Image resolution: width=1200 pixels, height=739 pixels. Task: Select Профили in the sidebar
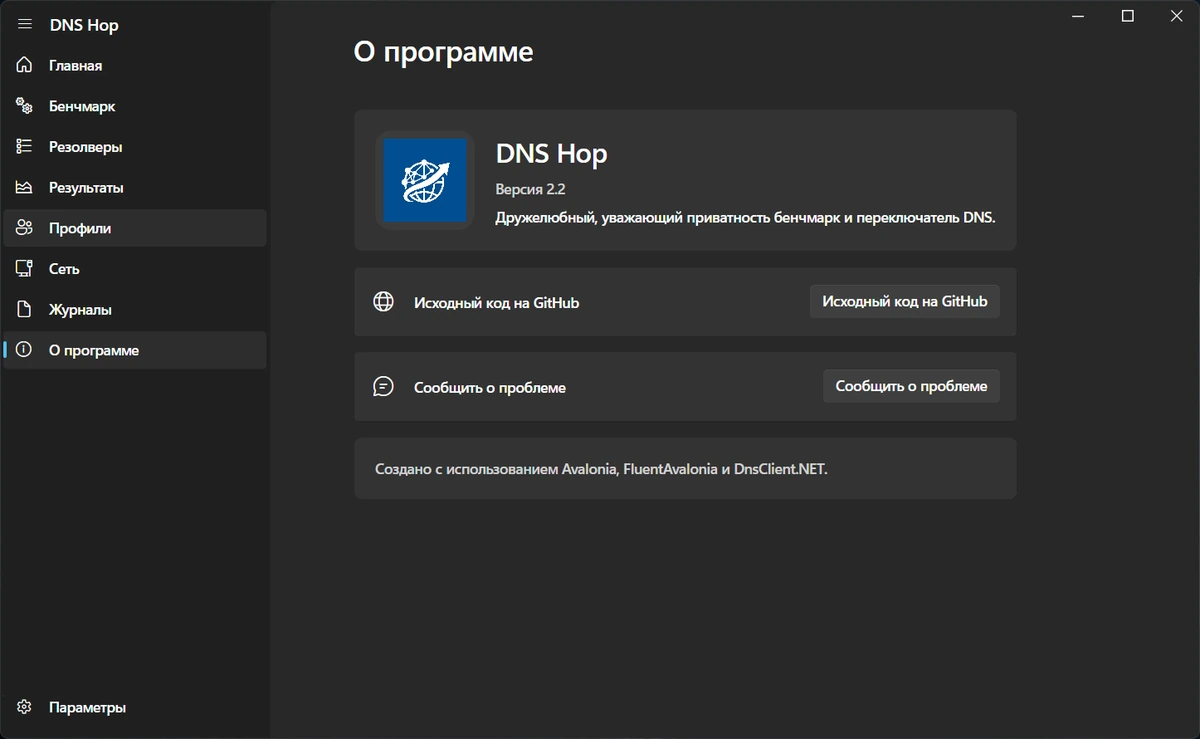(135, 228)
